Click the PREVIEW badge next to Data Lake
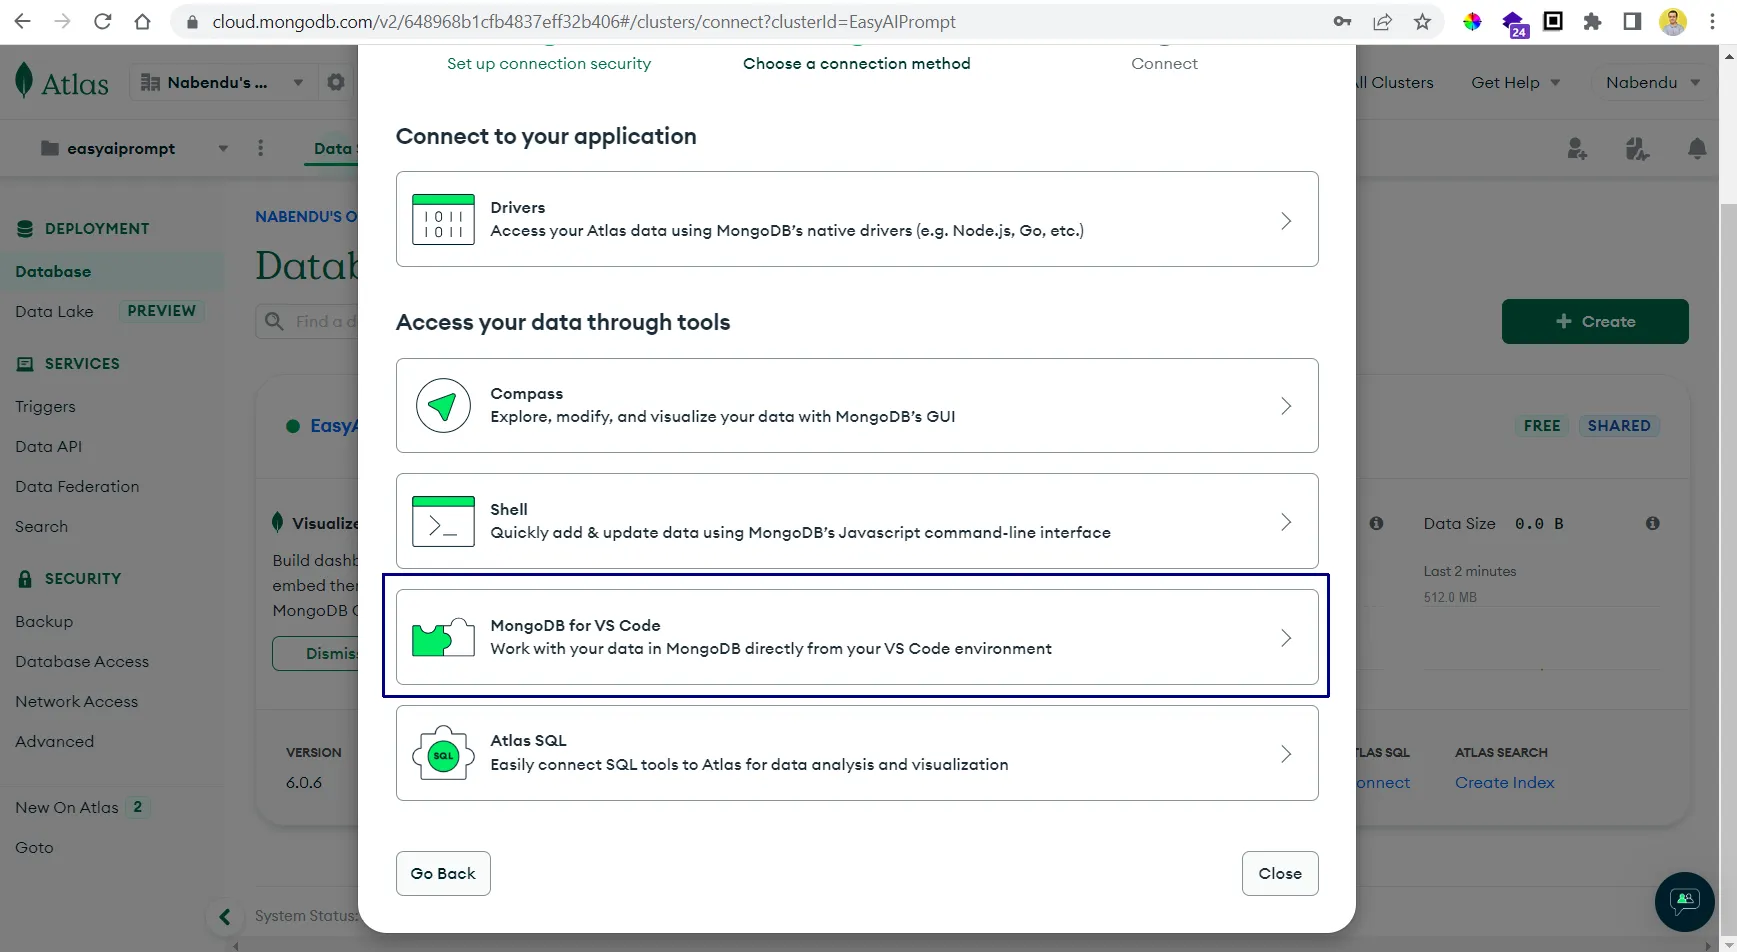This screenshot has width=1737, height=952. pos(161,311)
